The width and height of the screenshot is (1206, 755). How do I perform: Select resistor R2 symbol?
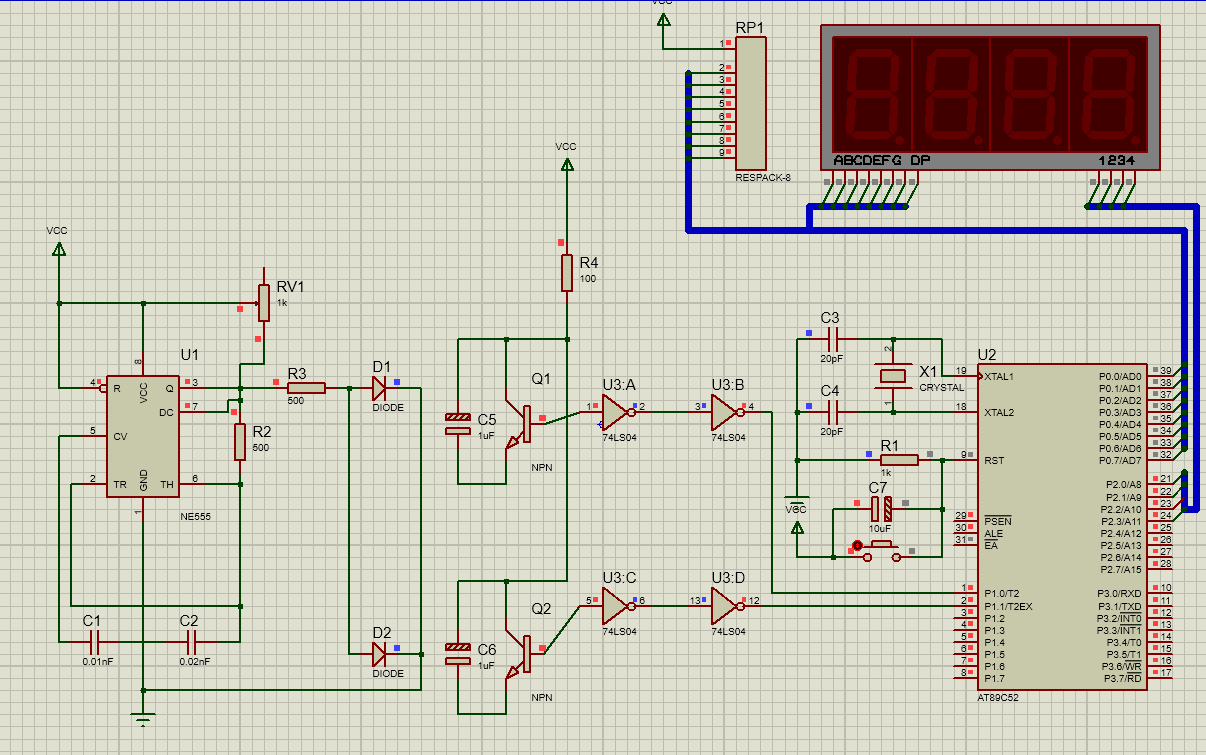[240, 442]
